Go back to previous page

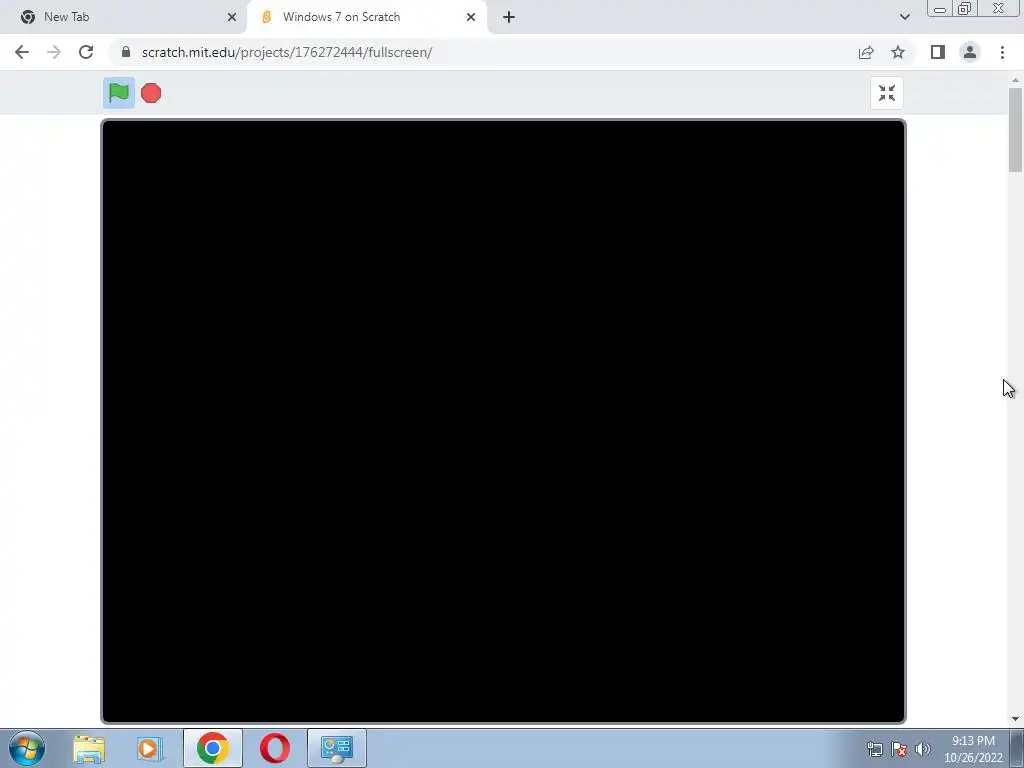click(22, 52)
